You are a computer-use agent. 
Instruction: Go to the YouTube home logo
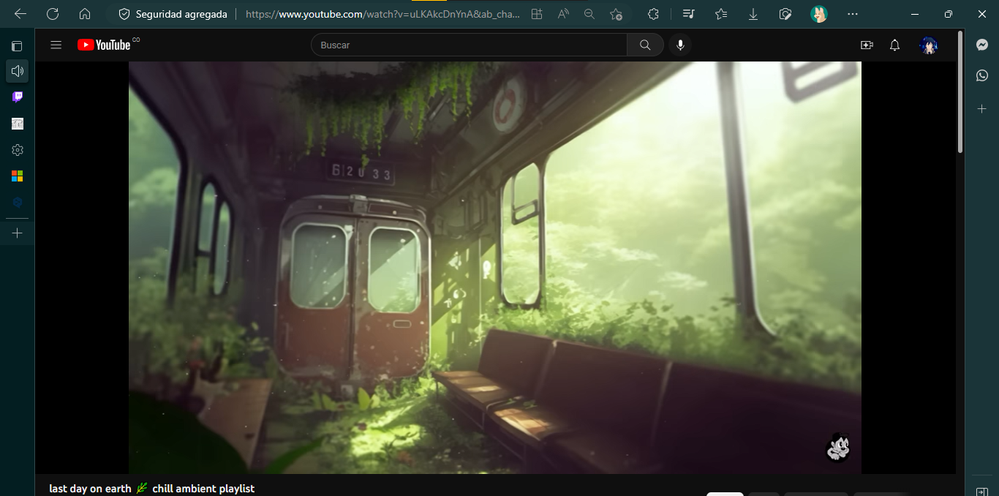(x=104, y=45)
